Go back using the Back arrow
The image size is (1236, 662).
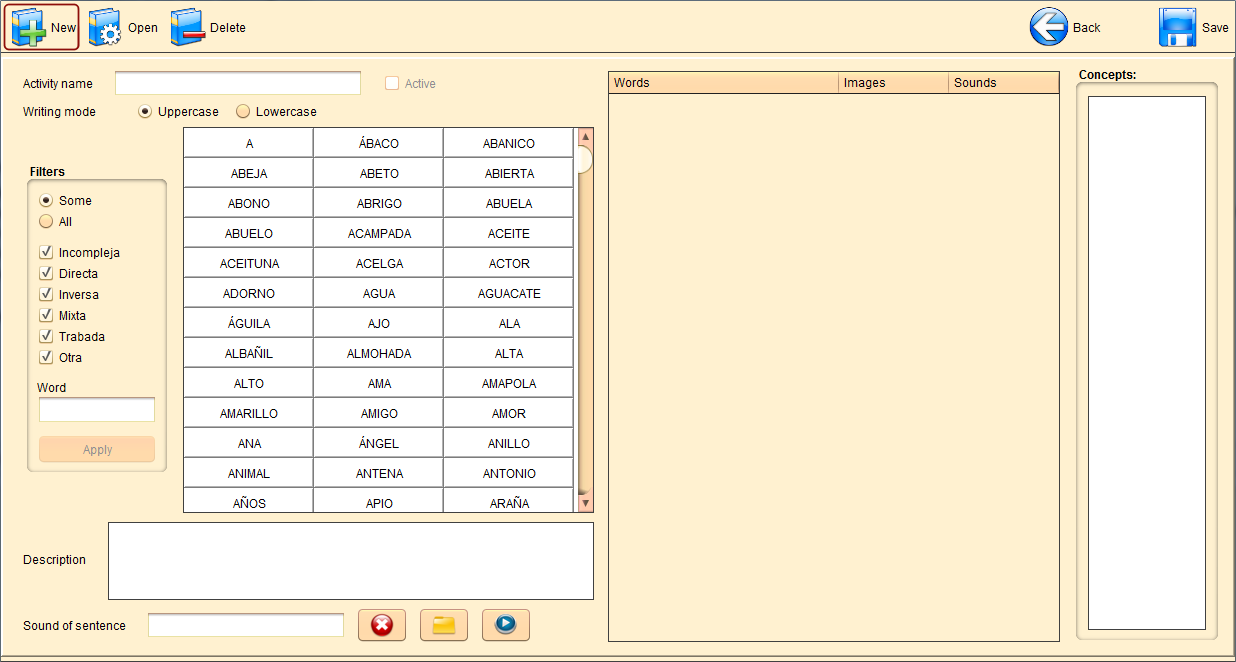pos(1049,27)
